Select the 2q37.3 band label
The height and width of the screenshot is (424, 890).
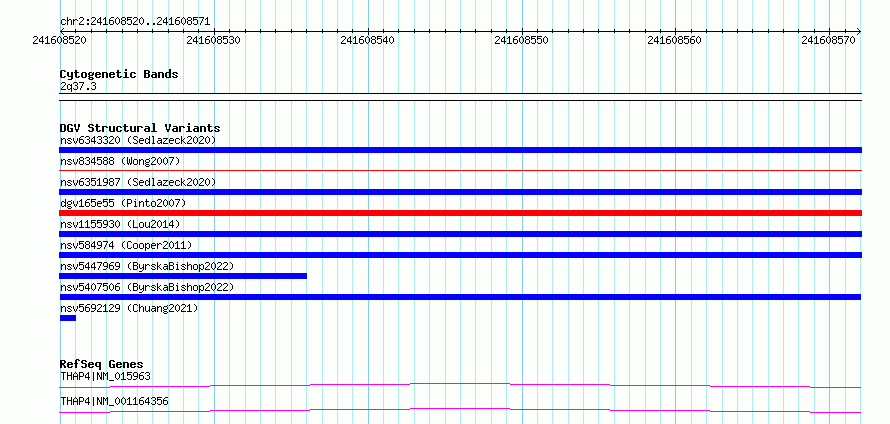pyautogui.click(x=78, y=86)
